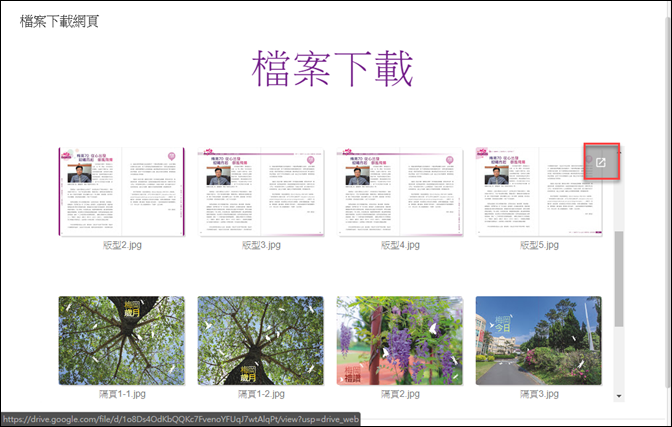Viewport: 672px width, 427px height.
Task: Click the 版型4.jpg file name
Action: (400, 245)
